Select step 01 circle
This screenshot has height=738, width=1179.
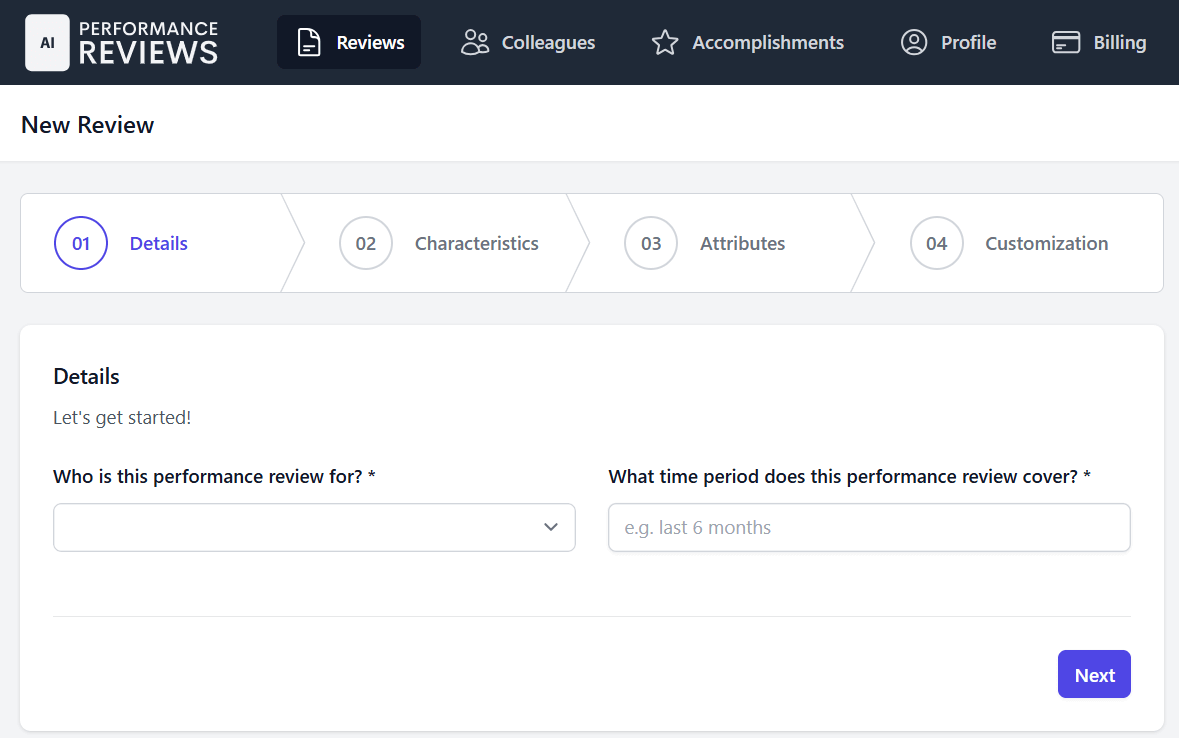coord(81,243)
